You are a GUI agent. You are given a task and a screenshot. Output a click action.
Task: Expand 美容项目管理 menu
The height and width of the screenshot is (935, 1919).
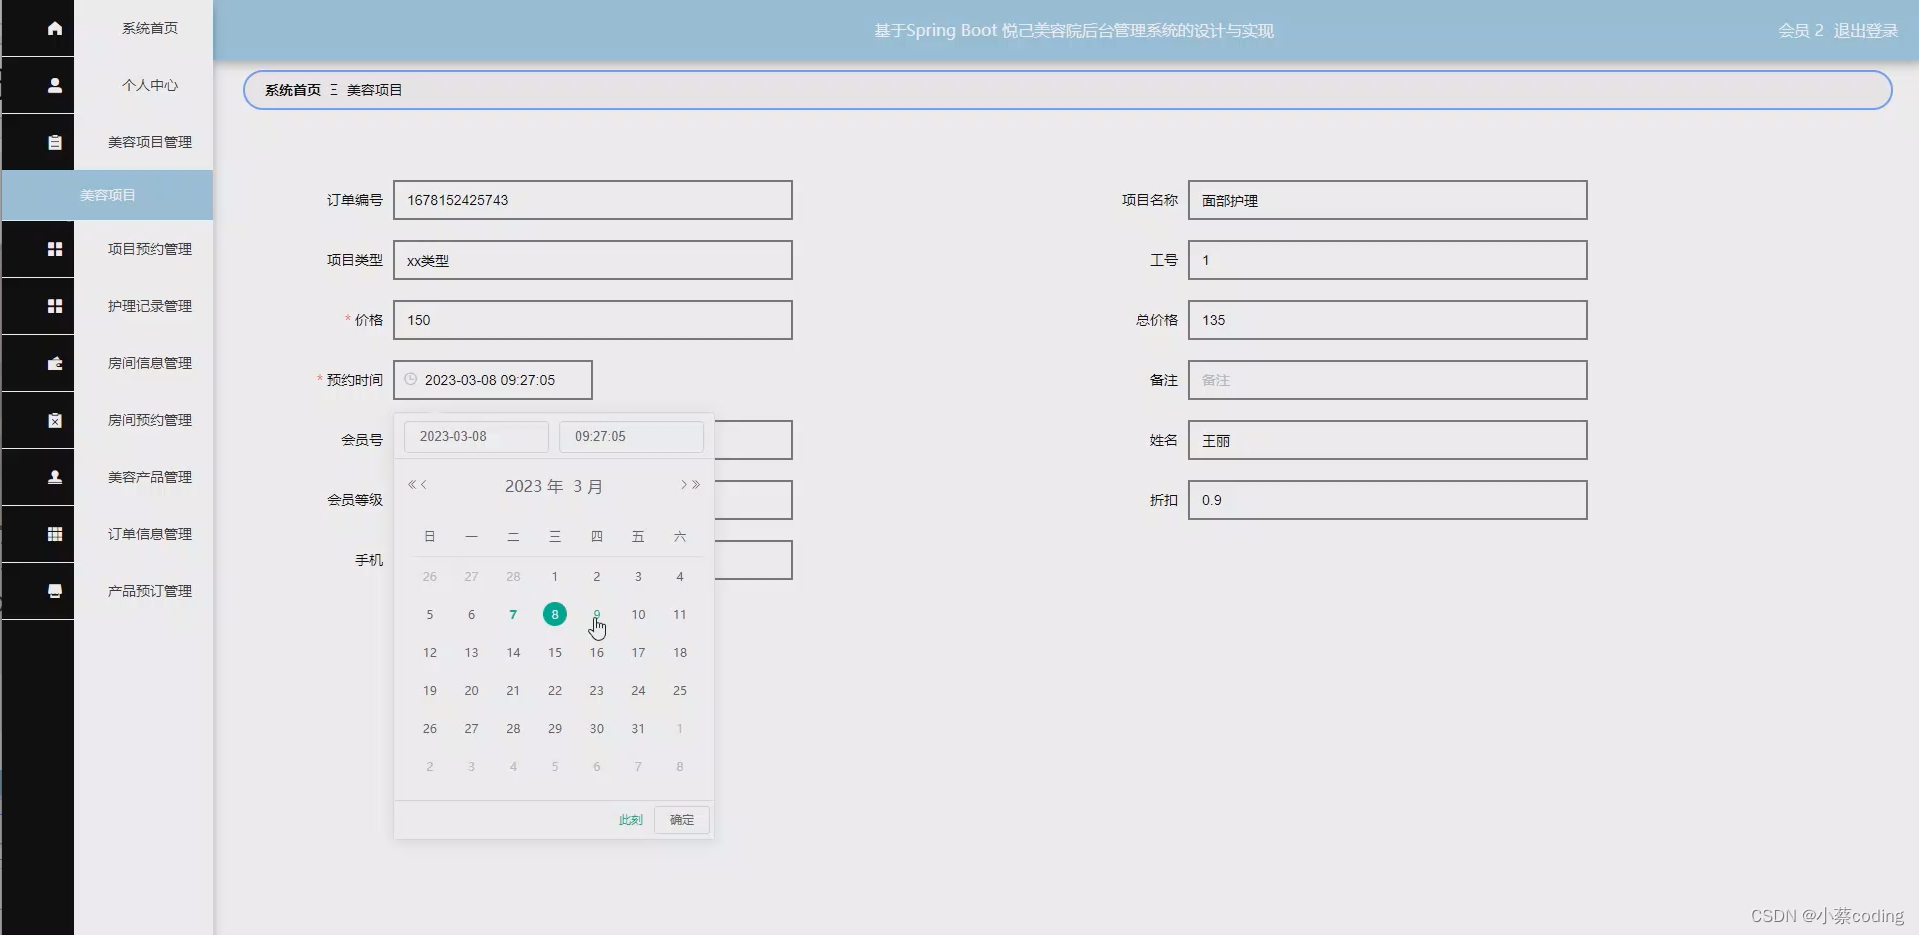point(150,142)
